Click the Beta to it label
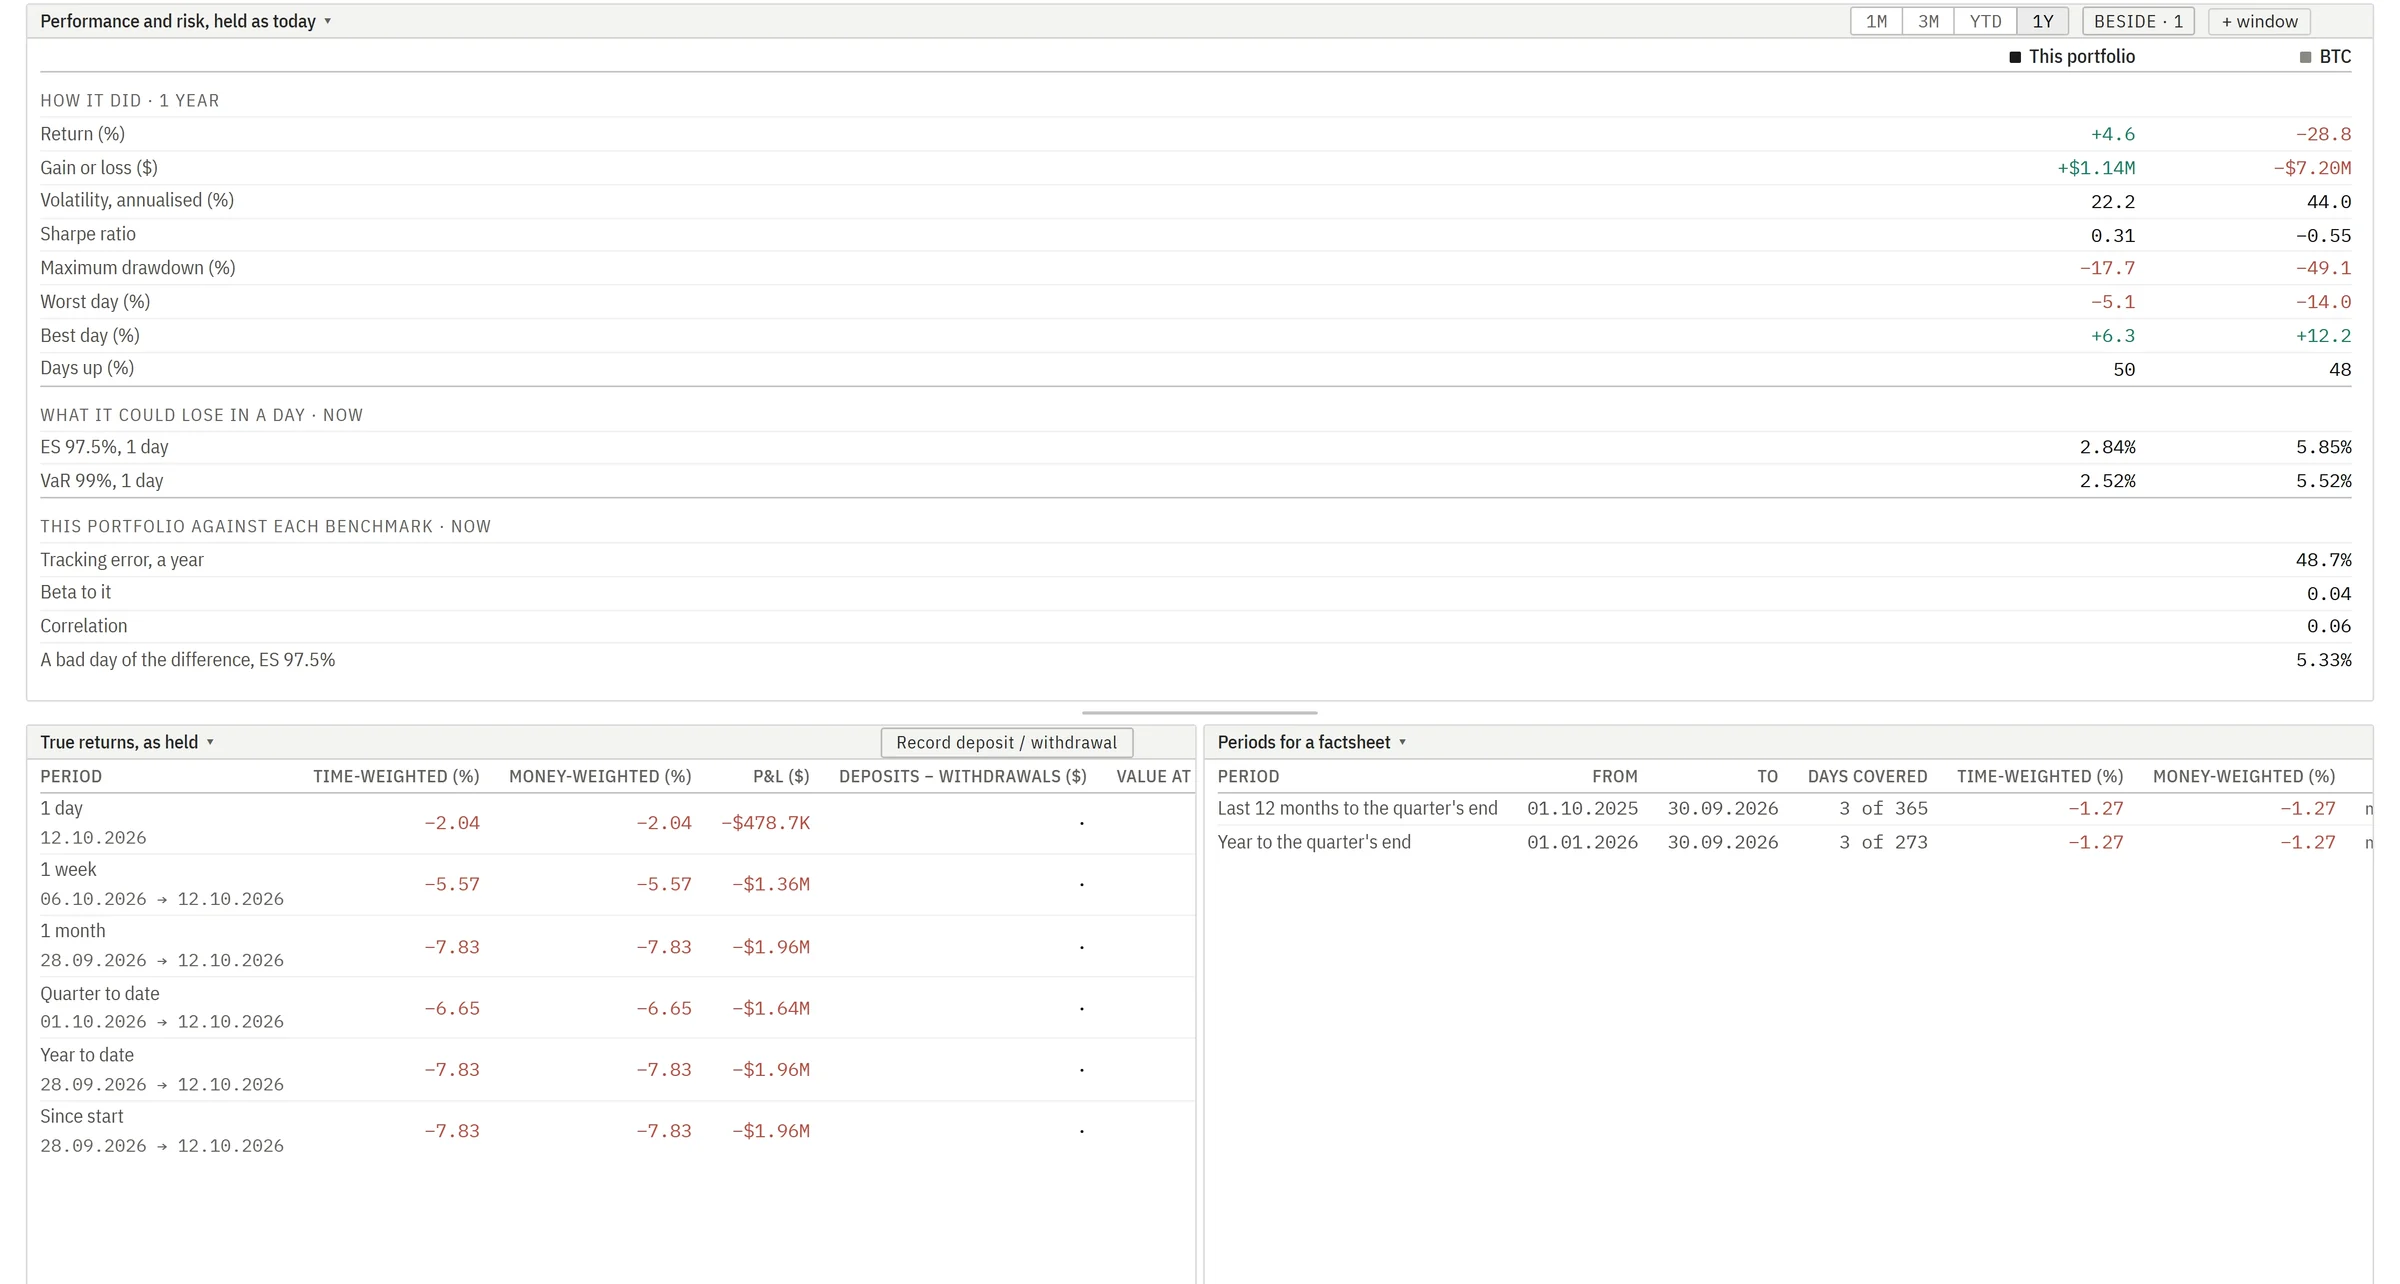Viewport: 2400px width, 1284px height. 75,592
